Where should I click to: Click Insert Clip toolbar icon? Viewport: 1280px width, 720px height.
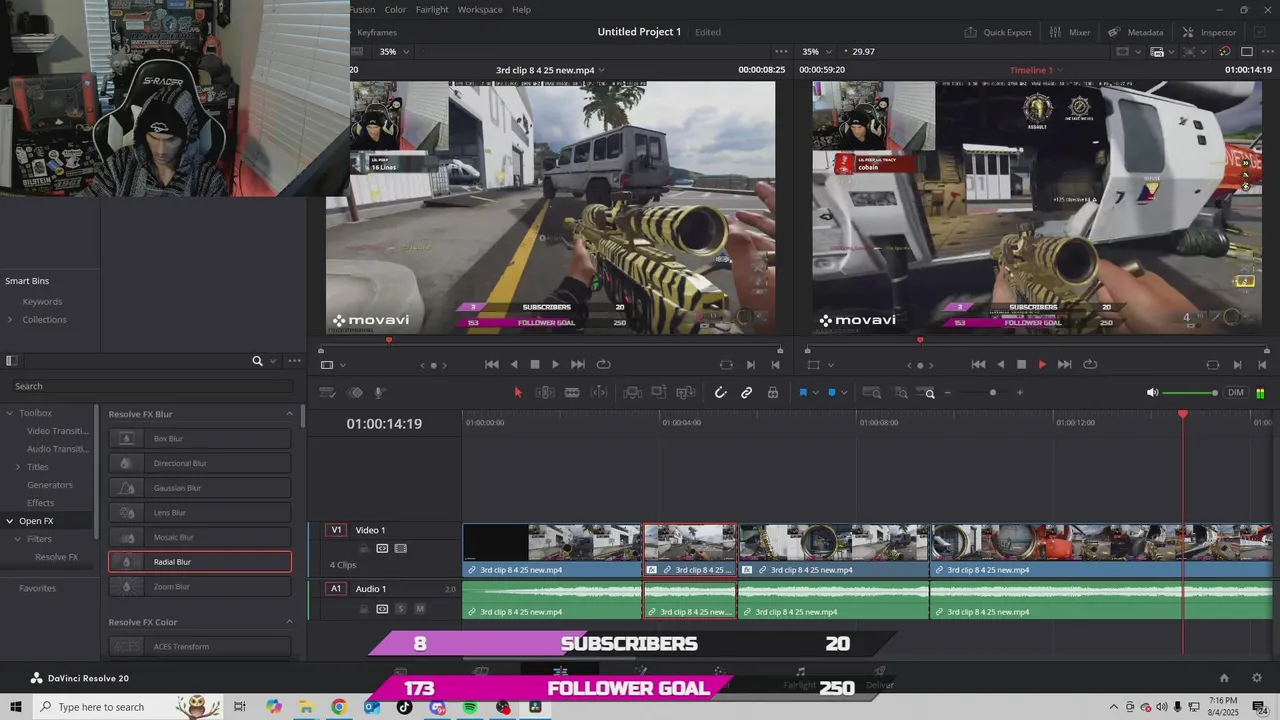point(632,393)
